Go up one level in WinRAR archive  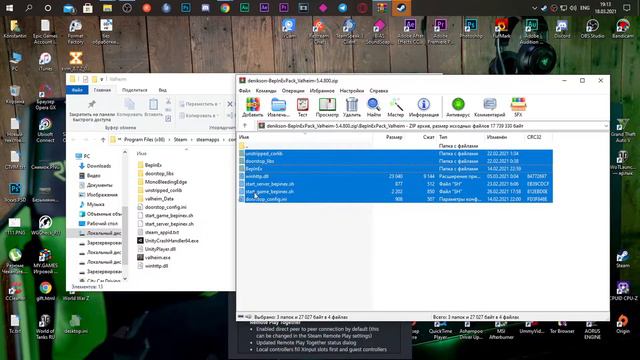point(245,126)
